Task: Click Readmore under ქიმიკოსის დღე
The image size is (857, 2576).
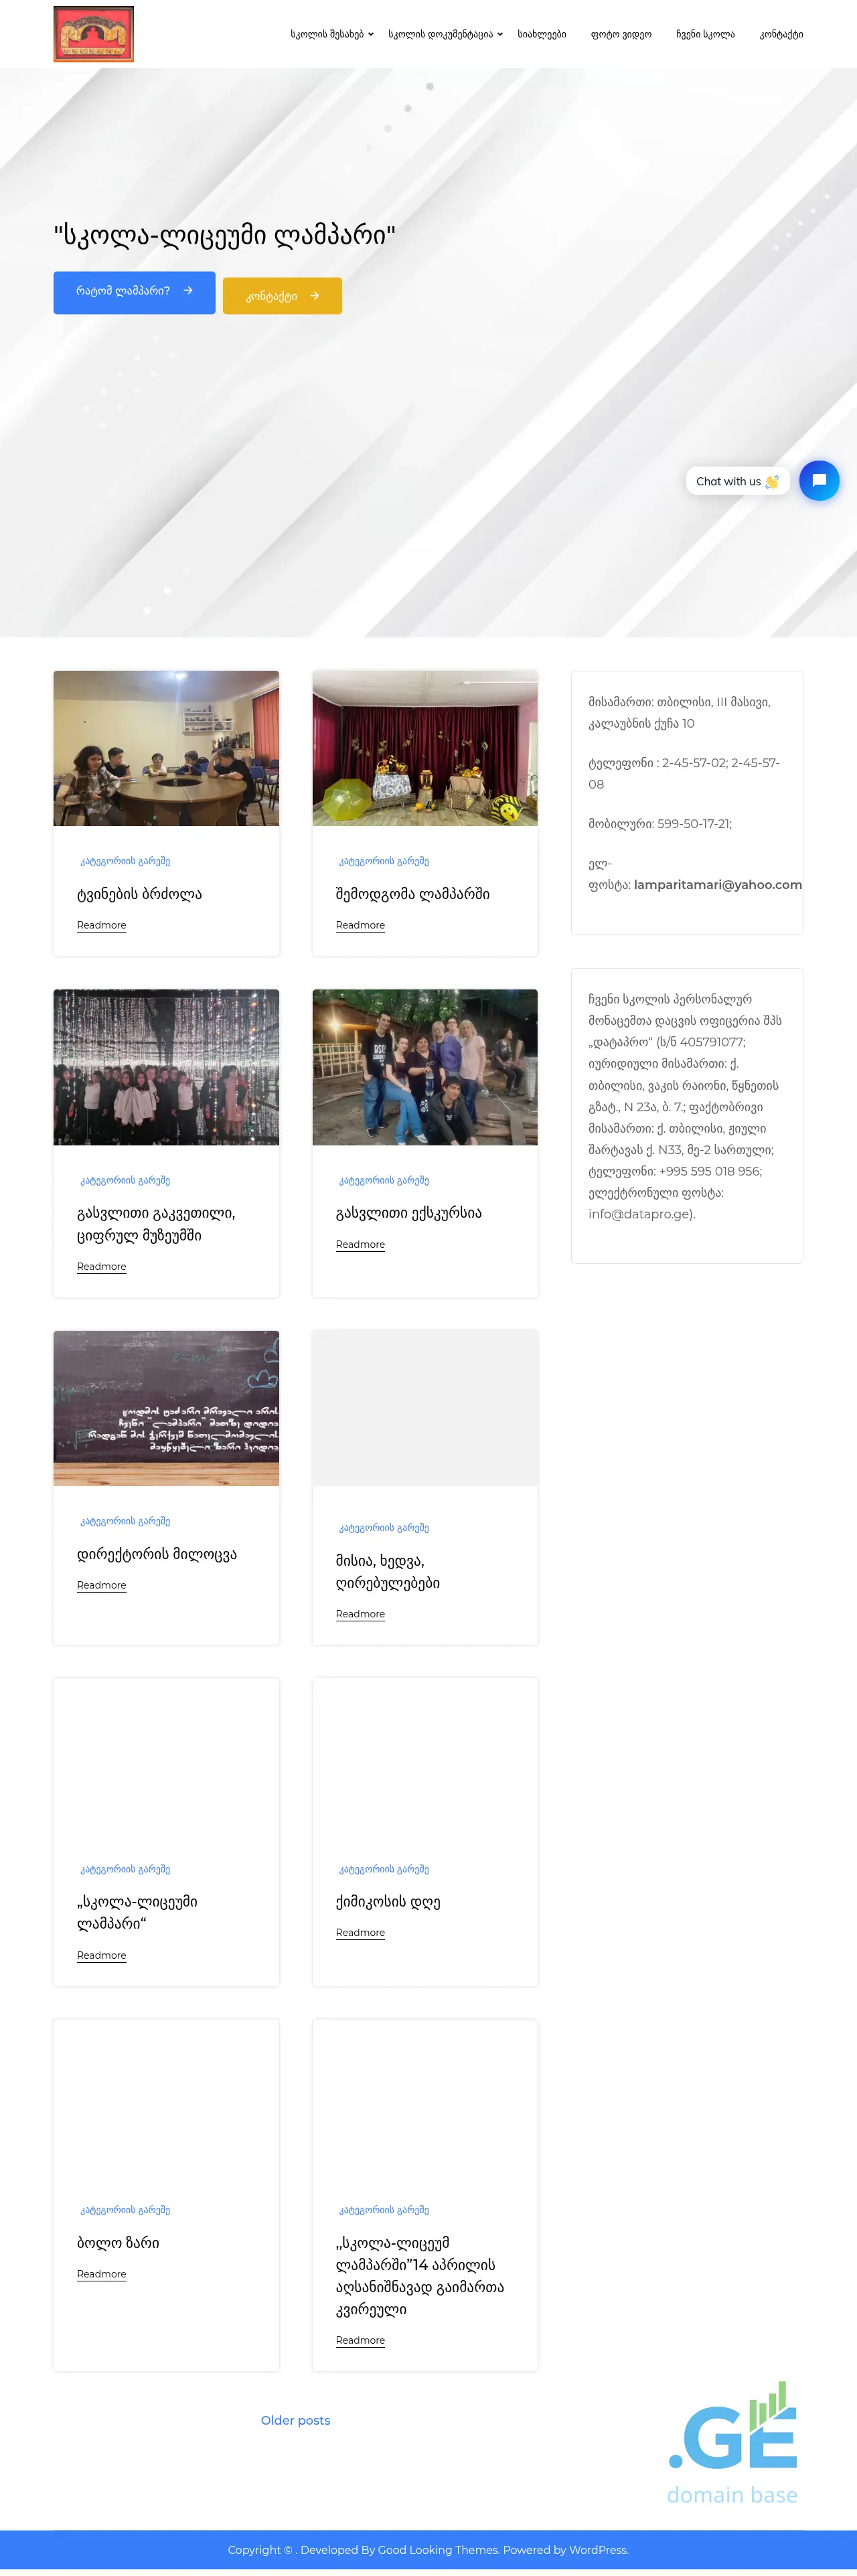Action: pyautogui.click(x=360, y=1933)
